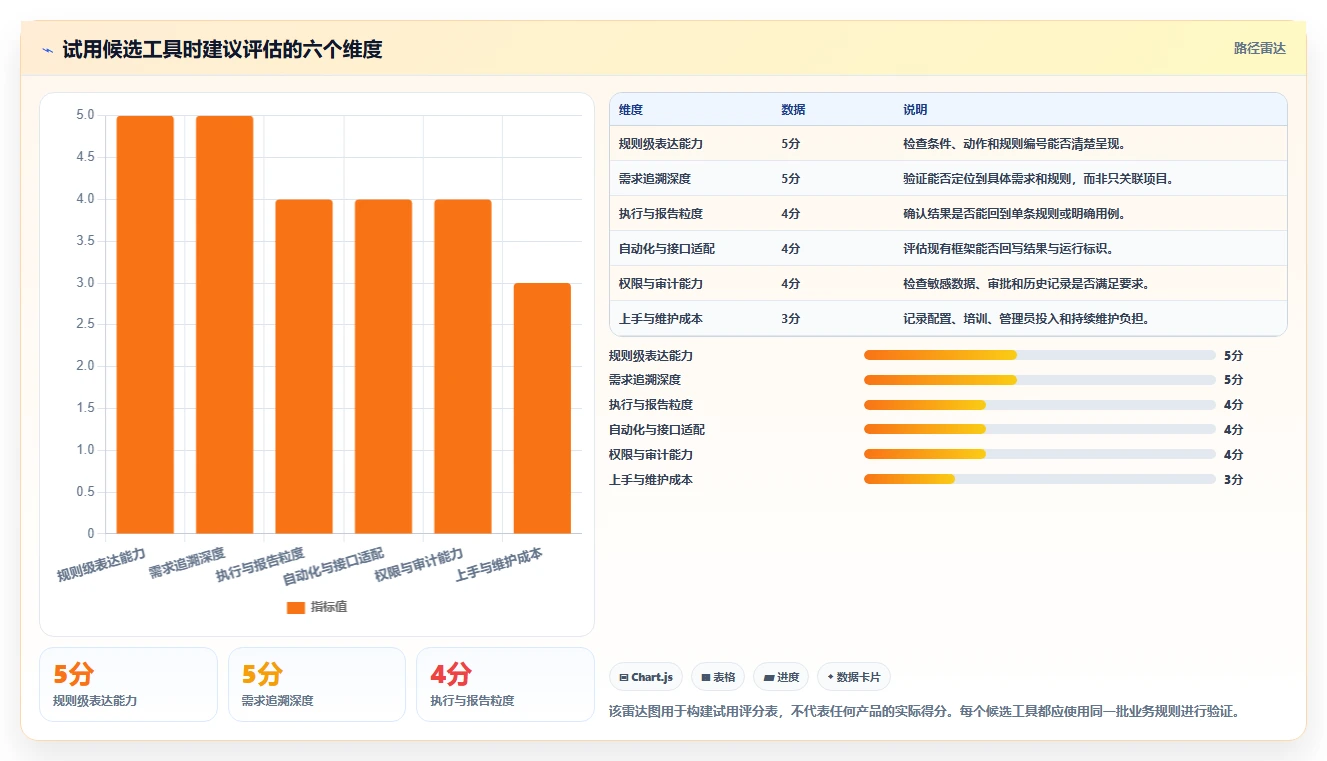Click the 权限与审计能力 bar in chart
Viewport: 1327px width, 761px height.
click(463, 366)
